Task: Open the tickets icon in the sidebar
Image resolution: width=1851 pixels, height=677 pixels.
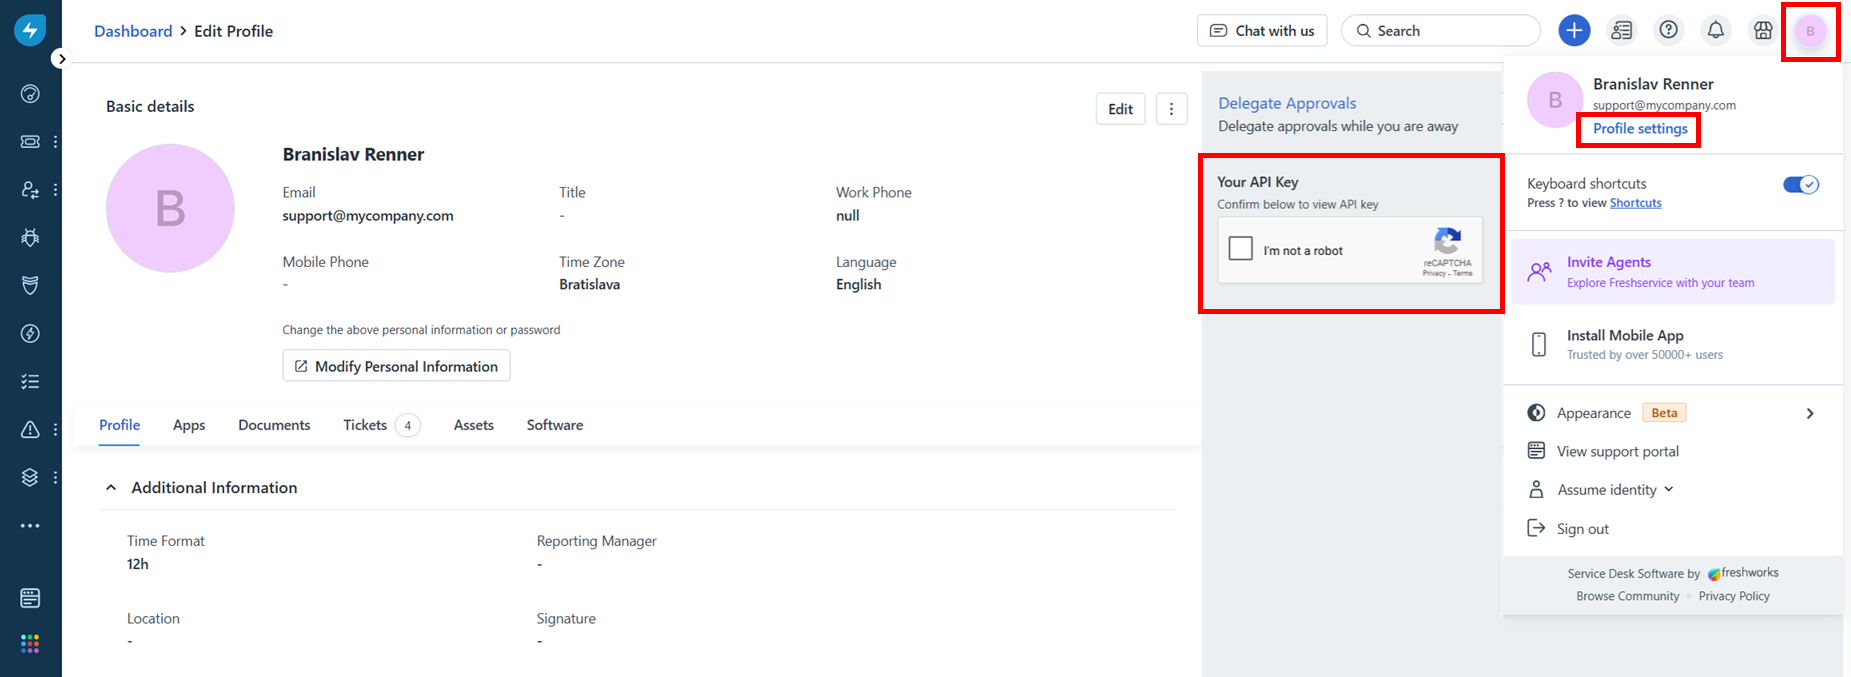Action: point(30,142)
